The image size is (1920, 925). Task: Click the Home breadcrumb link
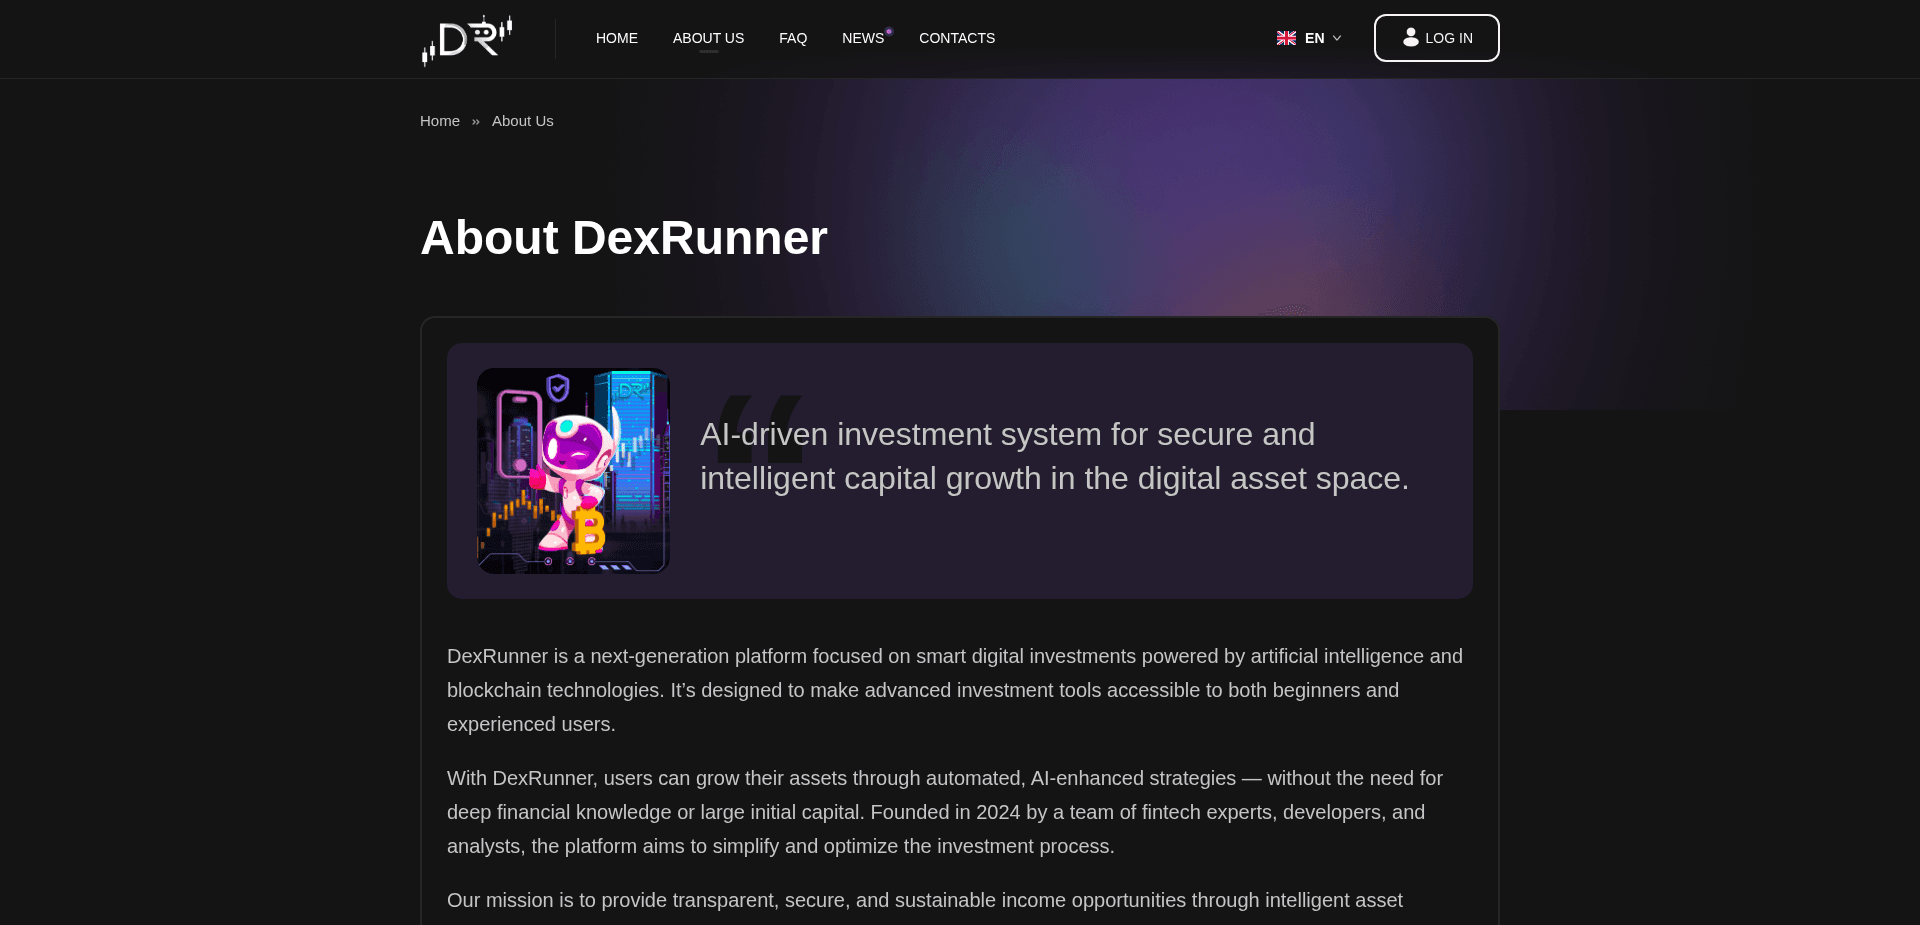pos(440,120)
